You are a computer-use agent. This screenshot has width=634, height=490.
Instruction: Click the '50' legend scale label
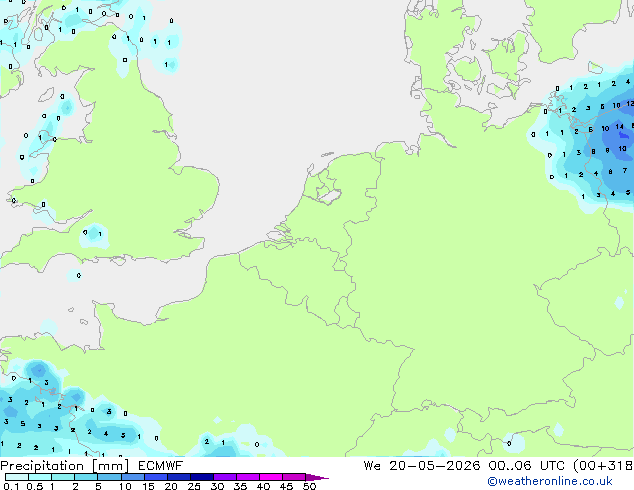(x=309, y=486)
